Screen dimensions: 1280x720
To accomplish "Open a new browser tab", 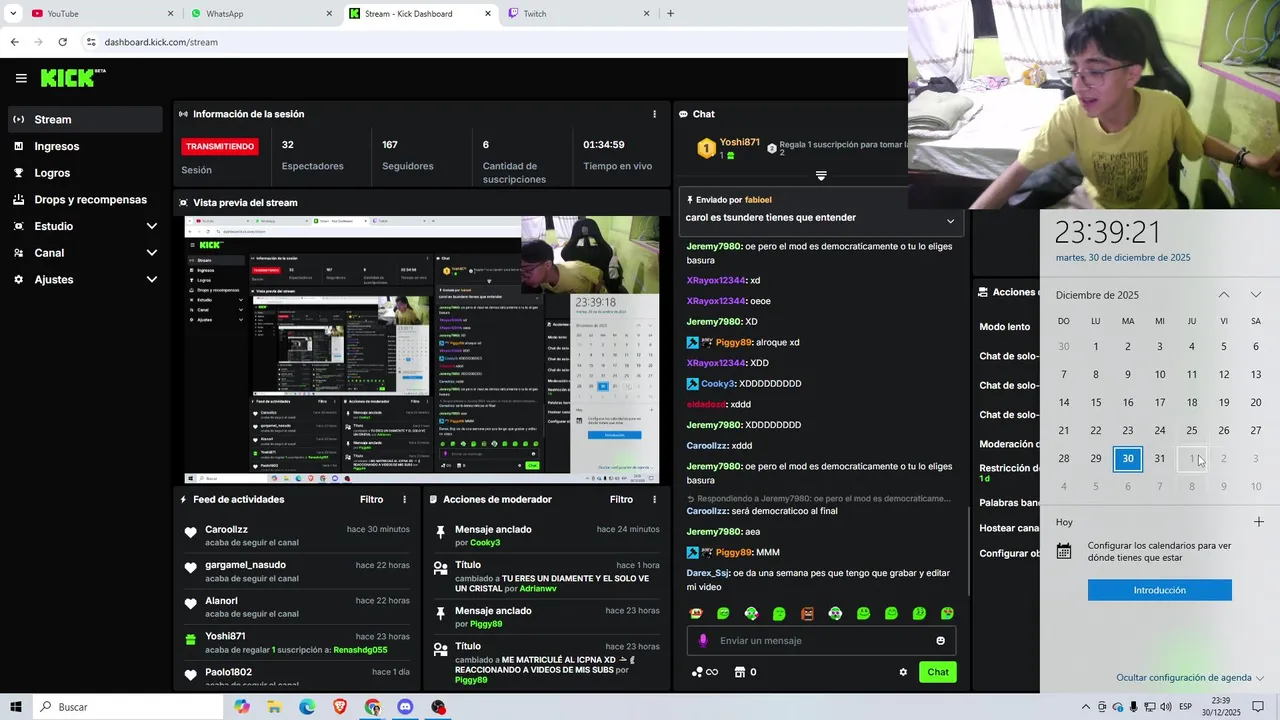I will point(670,14).
